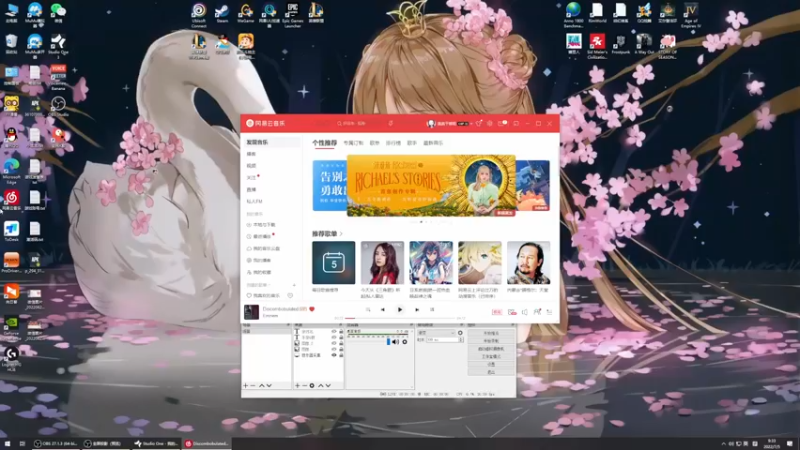800x450 pixels.
Task: Toggle visibility of first text source in OBS
Action: coord(334,332)
